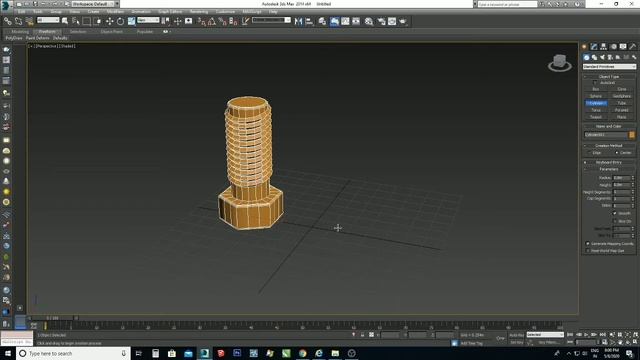The height and width of the screenshot is (360, 640).
Task: Select the Geometry category icon
Action: click(586, 58)
